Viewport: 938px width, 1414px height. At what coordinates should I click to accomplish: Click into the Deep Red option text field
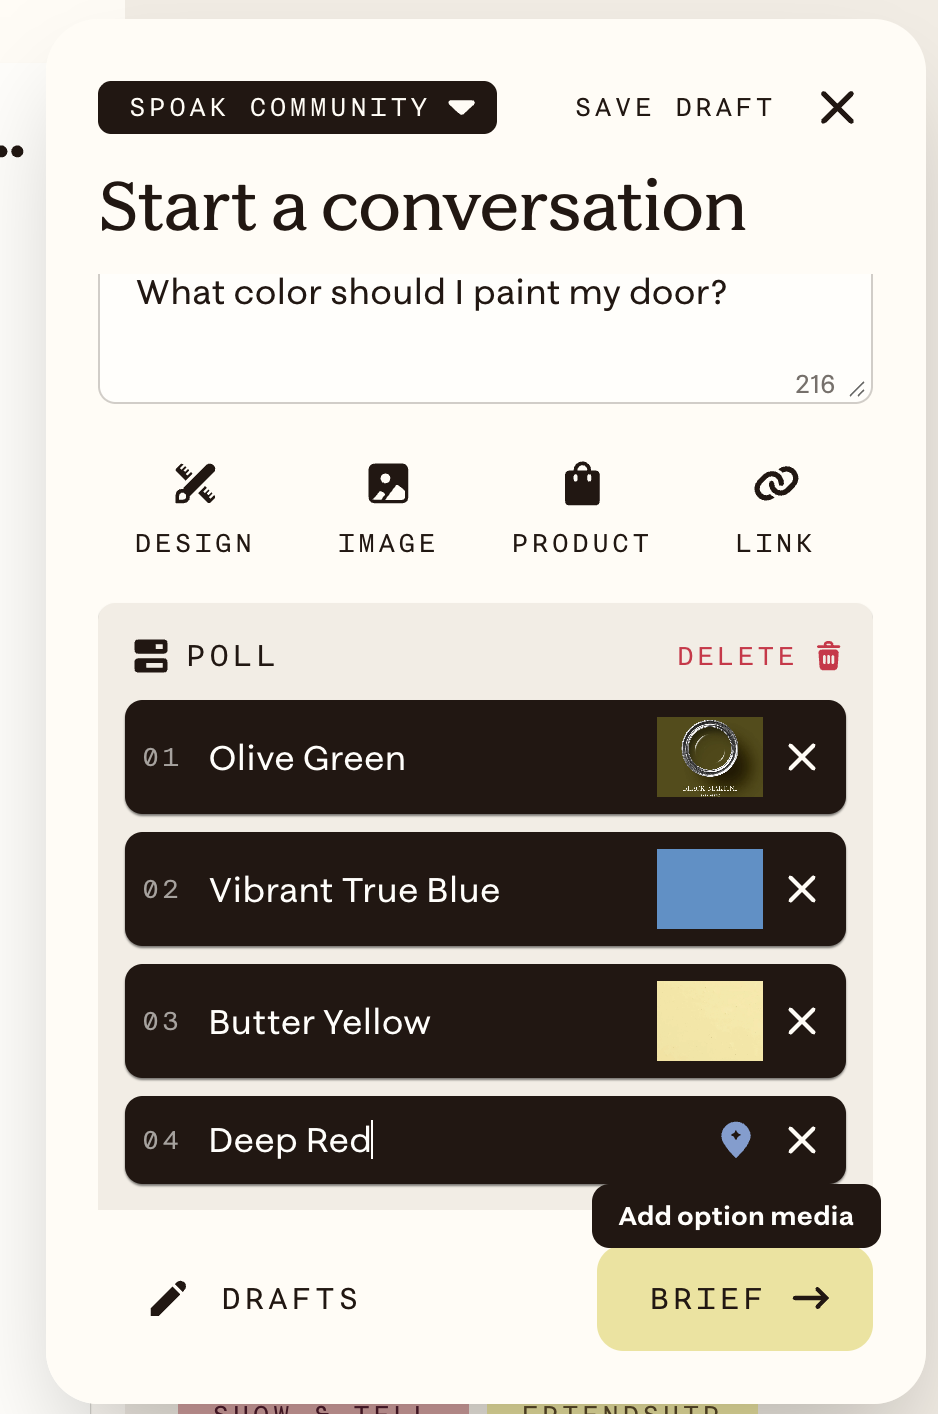tap(450, 1140)
